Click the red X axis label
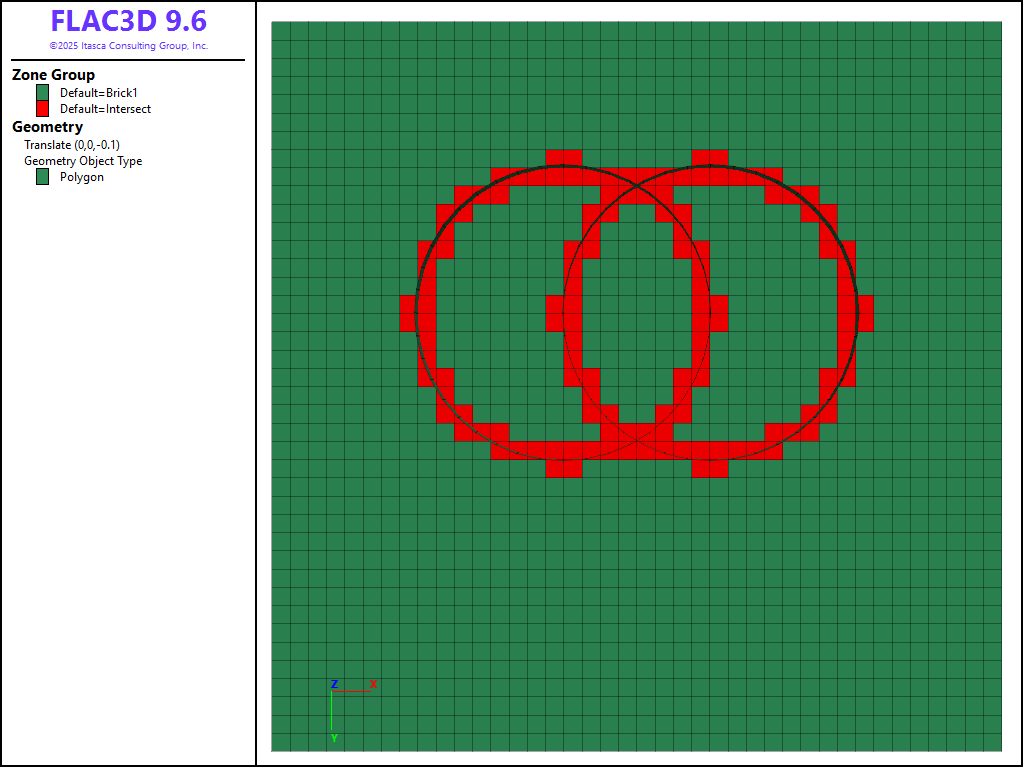This screenshot has height=768, width=1024. (373, 684)
